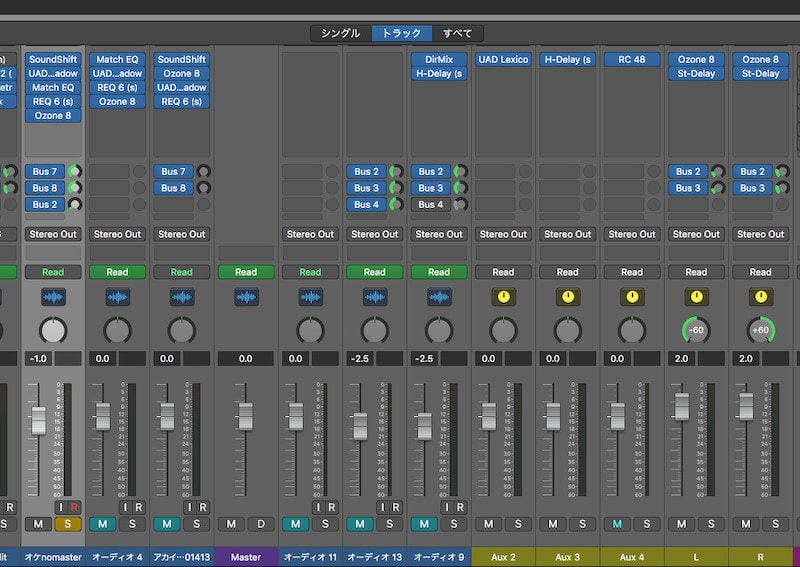Click the volume fader on L strip

tap(682, 406)
